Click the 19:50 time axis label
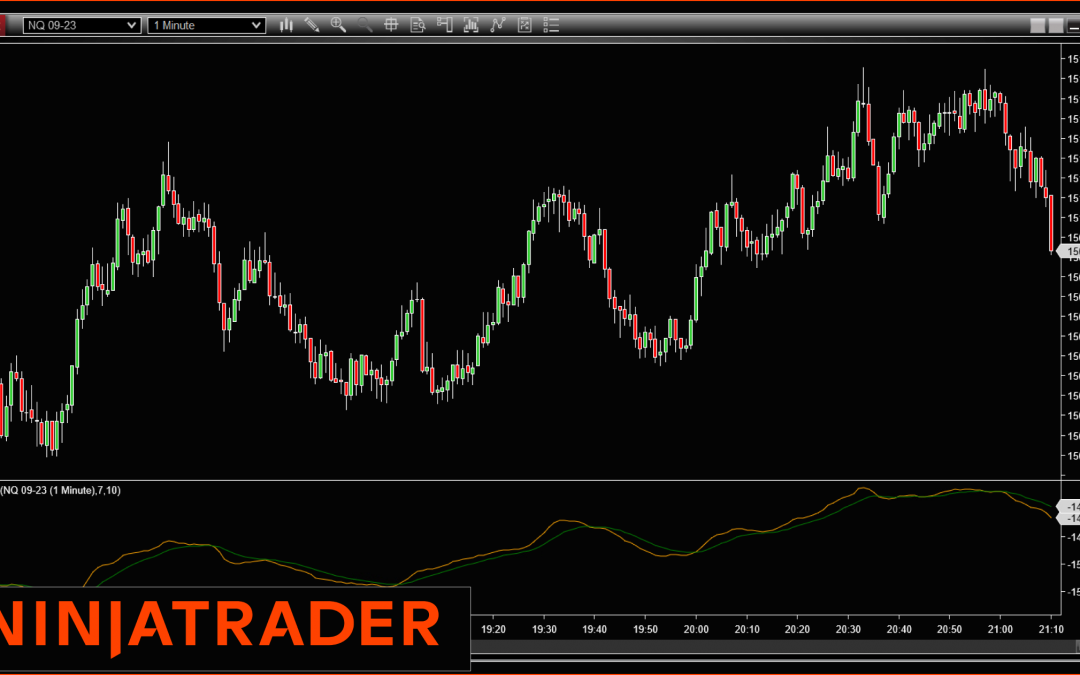 [x=645, y=629]
